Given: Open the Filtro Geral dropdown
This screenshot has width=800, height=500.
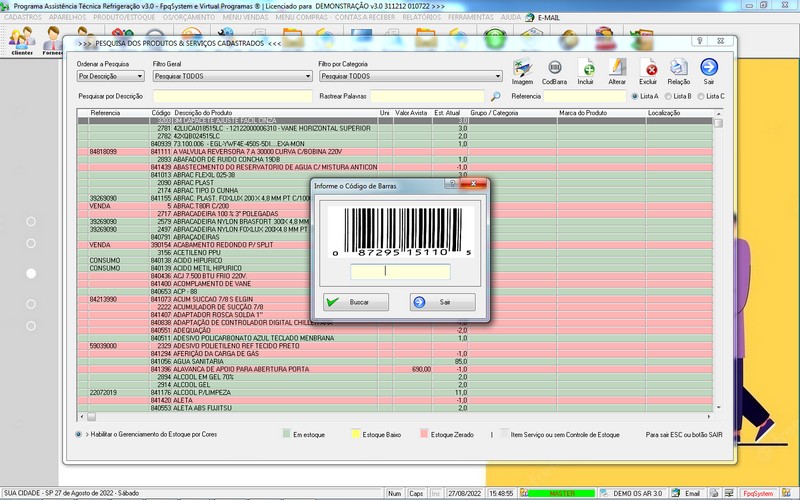Looking at the screenshot, I should pos(233,76).
